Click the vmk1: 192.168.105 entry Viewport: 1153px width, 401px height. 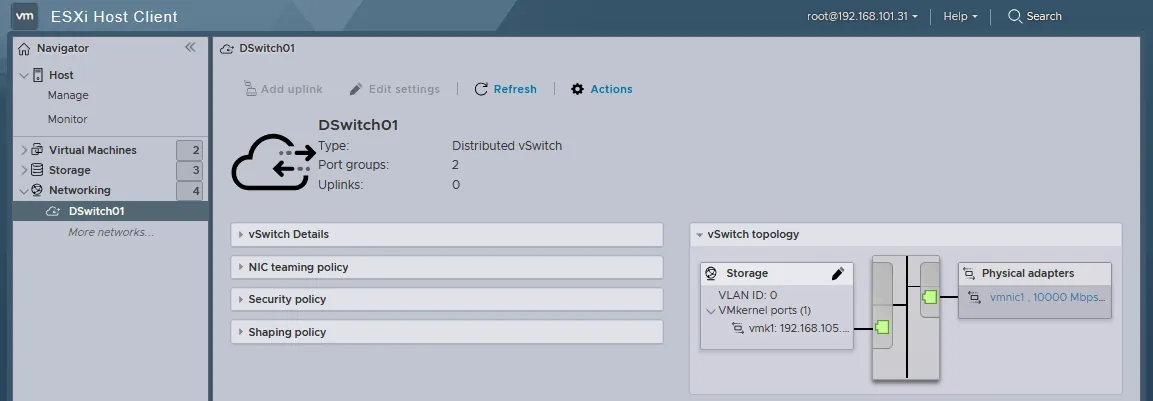pos(799,328)
